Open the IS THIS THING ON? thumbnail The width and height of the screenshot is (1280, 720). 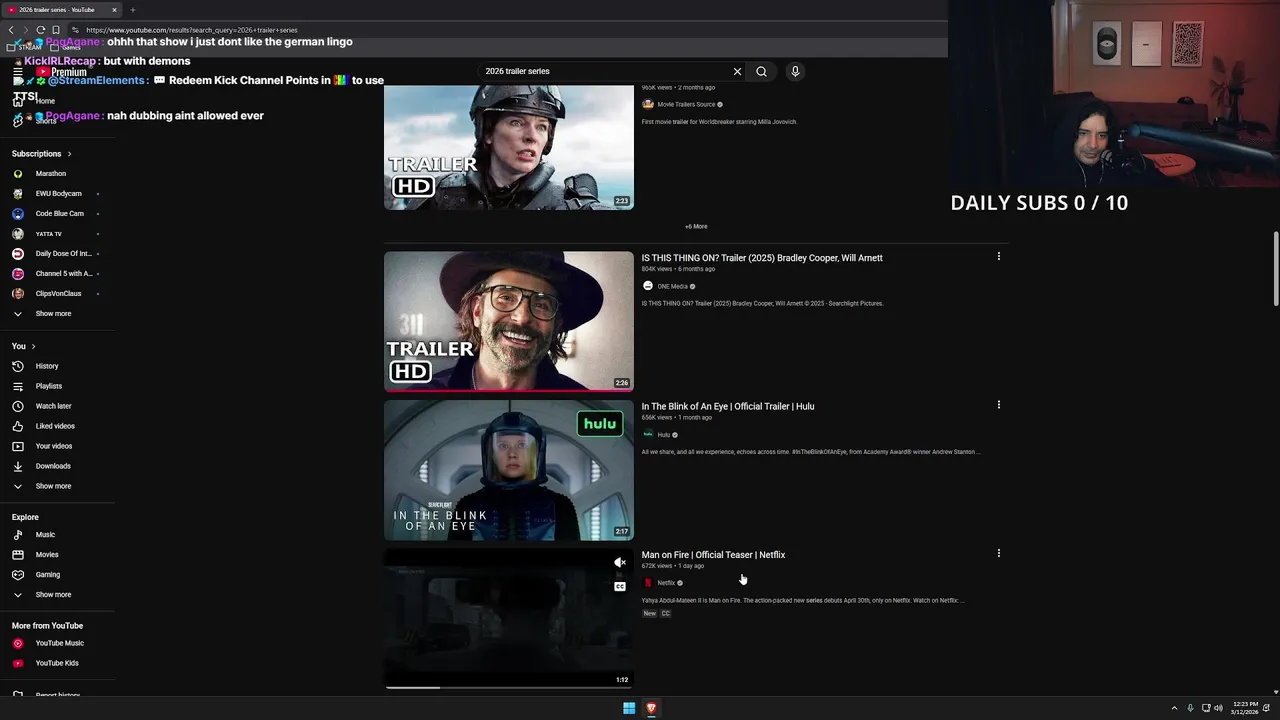click(508, 321)
